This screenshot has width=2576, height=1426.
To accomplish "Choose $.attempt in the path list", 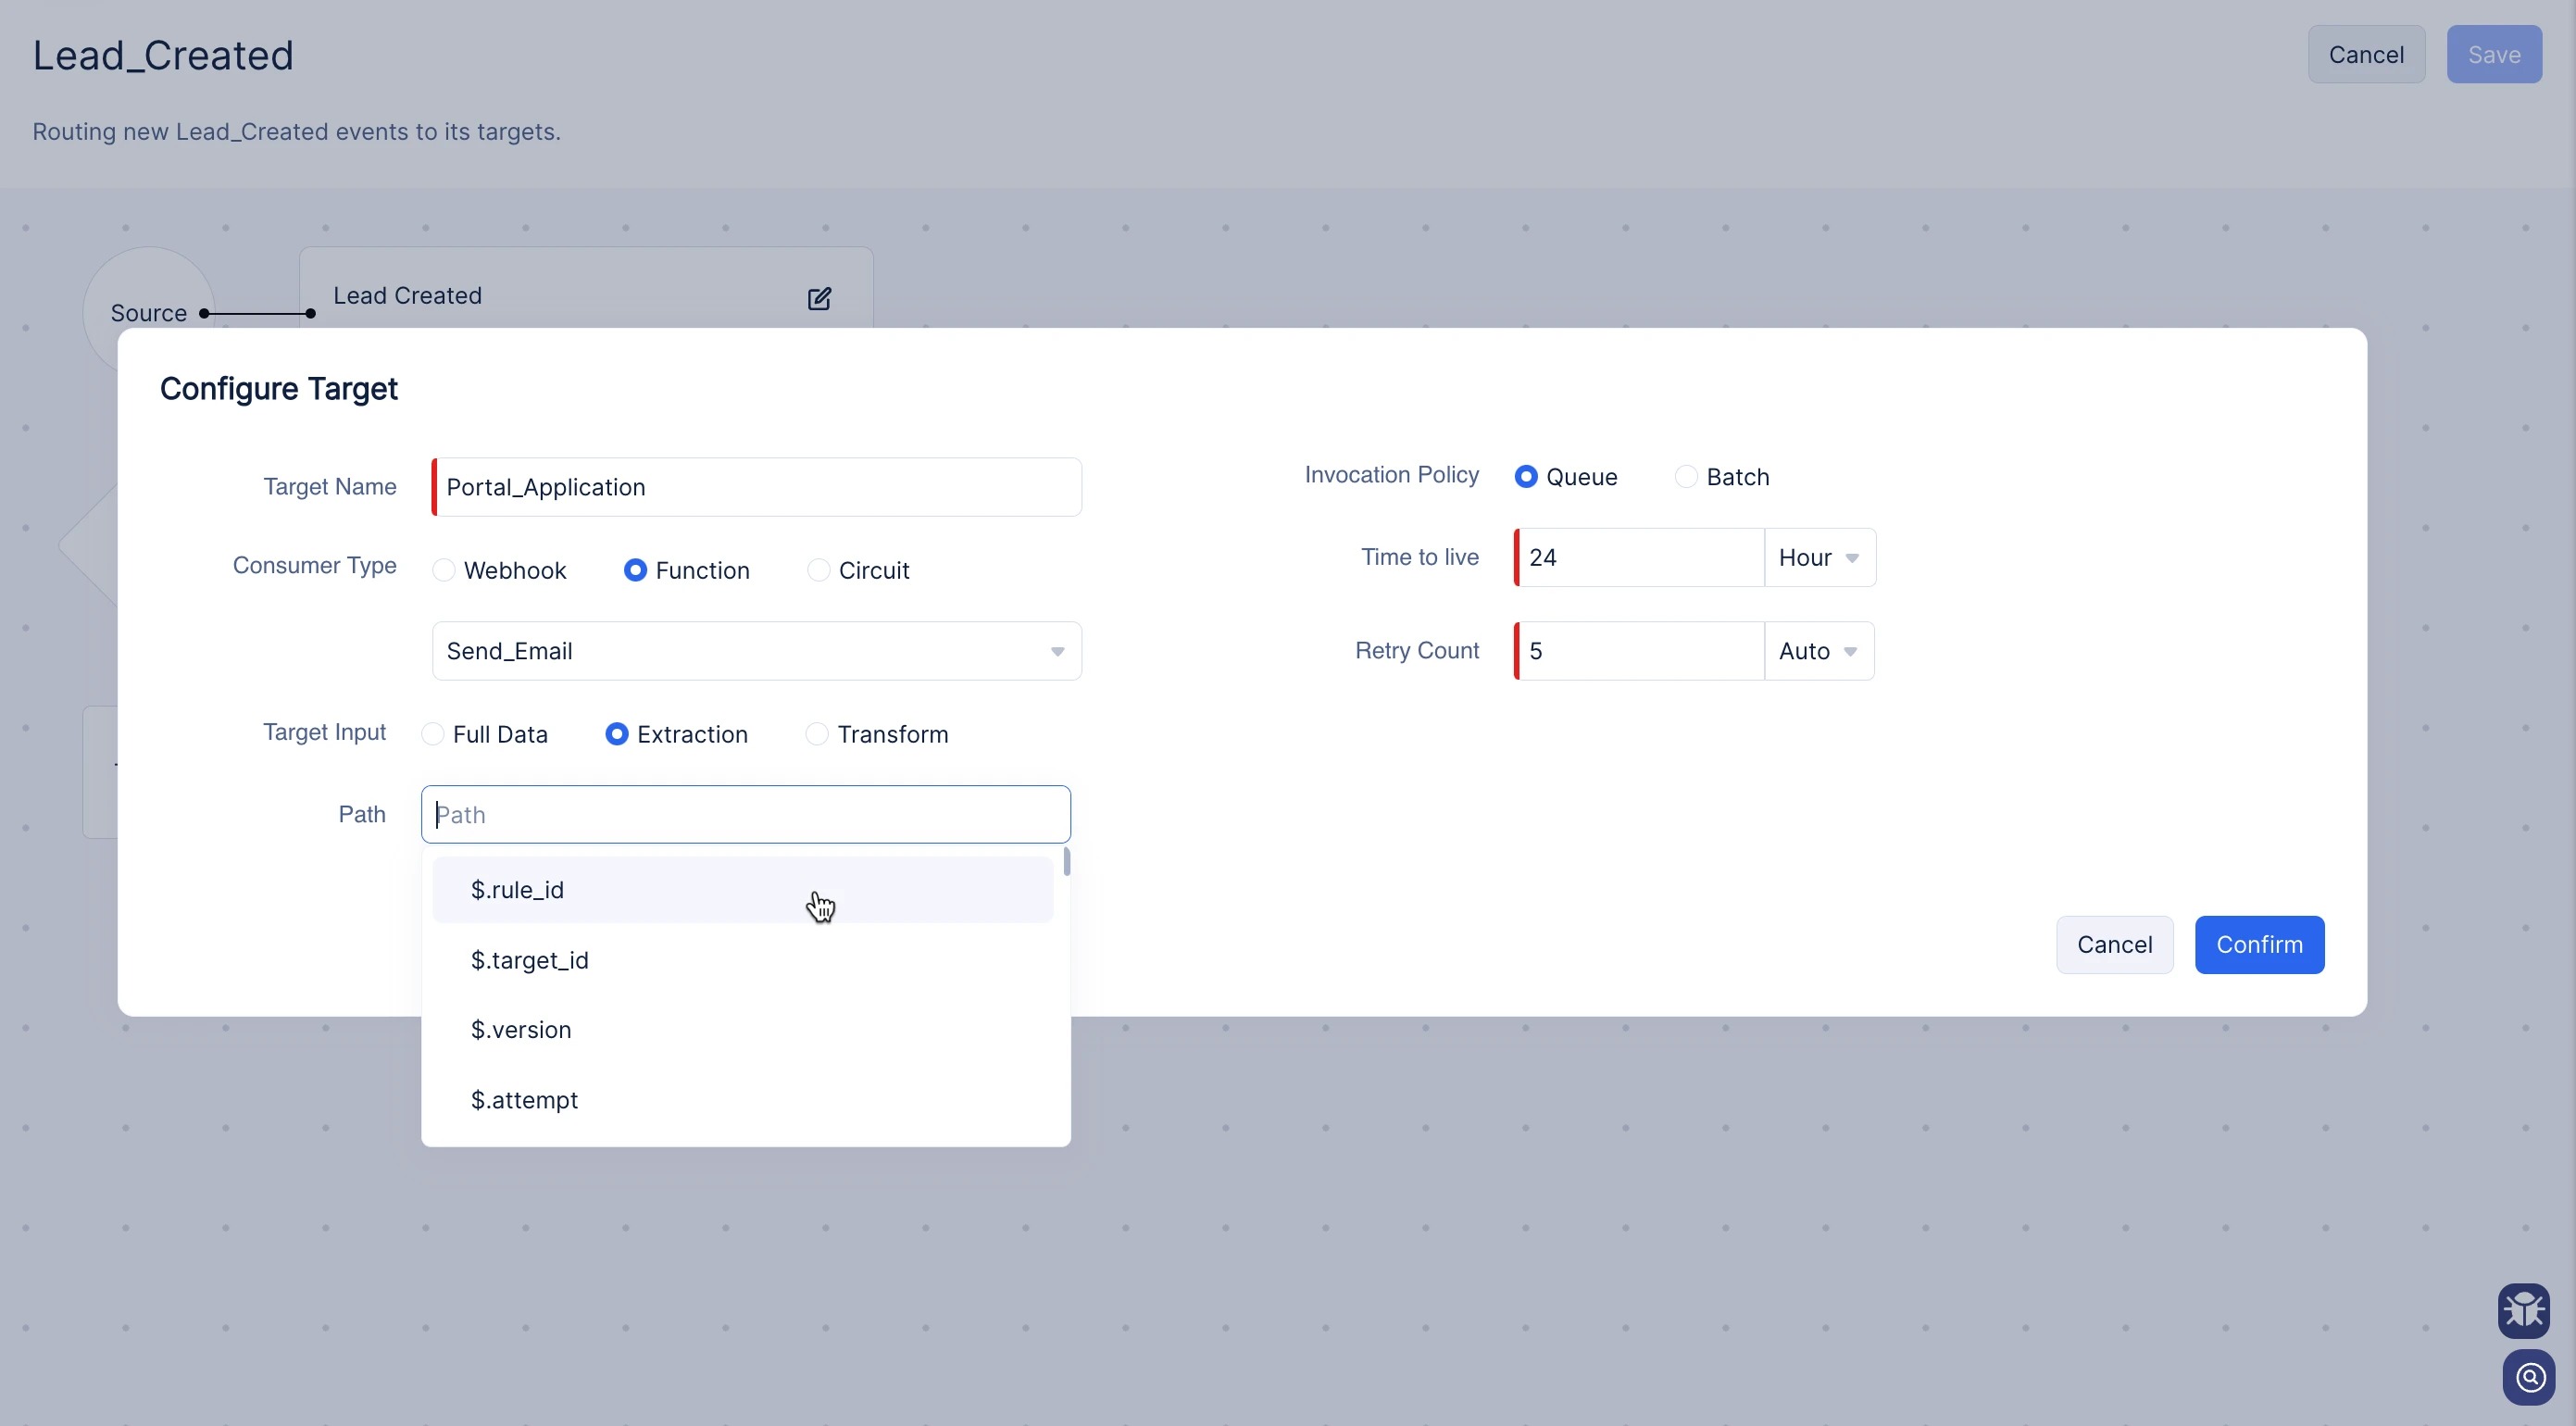I will (x=524, y=1100).
